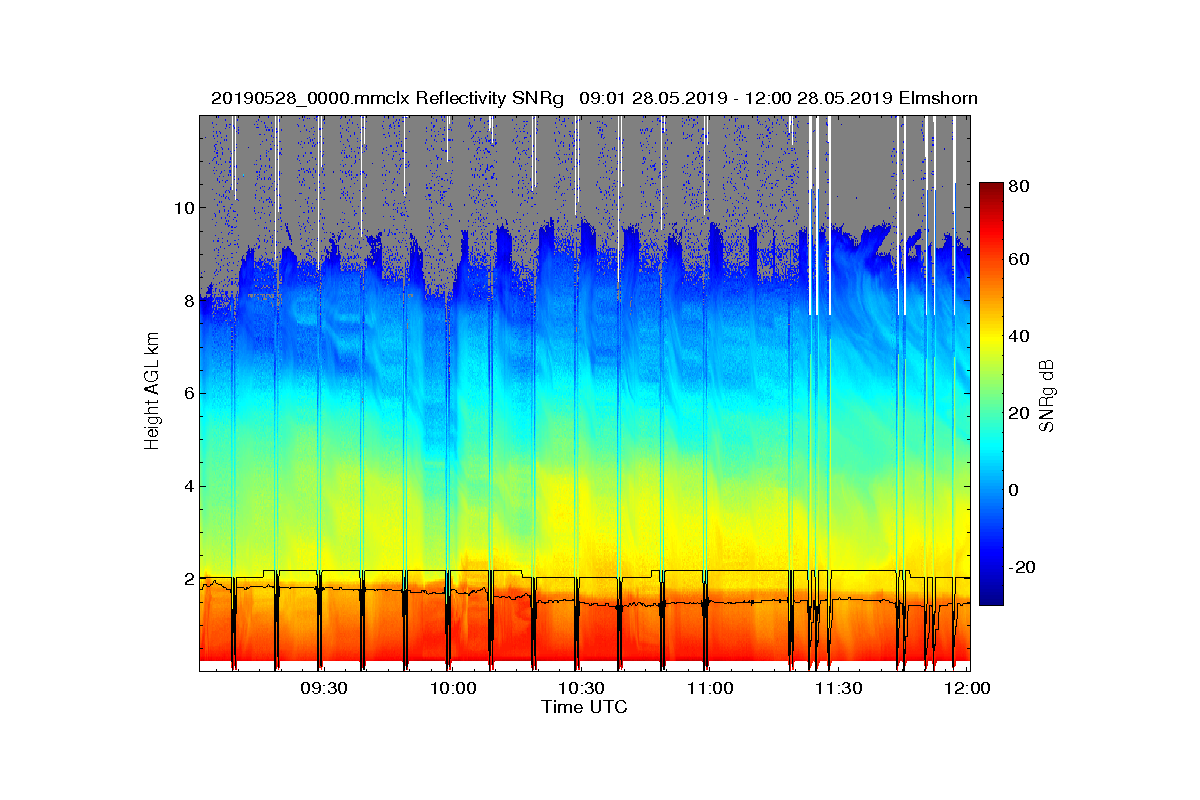This screenshot has width=1200, height=800.
Task: Click the 09:30 time tick label
Action: pyautogui.click(x=324, y=688)
